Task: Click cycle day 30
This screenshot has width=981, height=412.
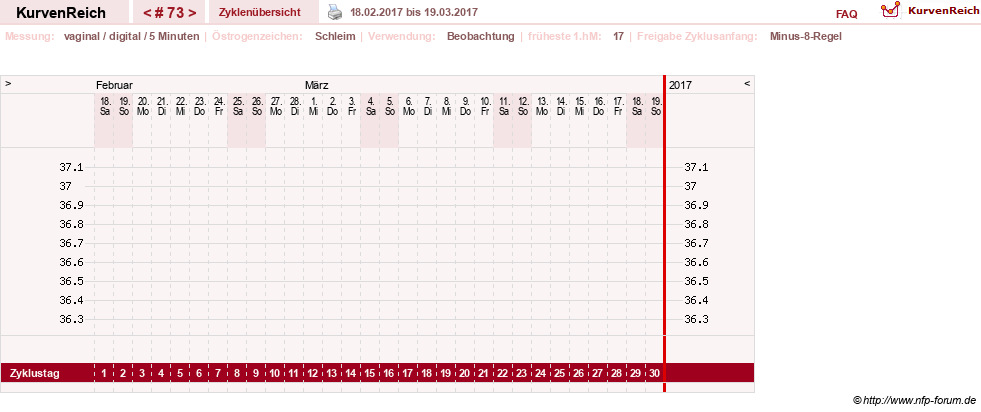Action: pyautogui.click(x=655, y=374)
